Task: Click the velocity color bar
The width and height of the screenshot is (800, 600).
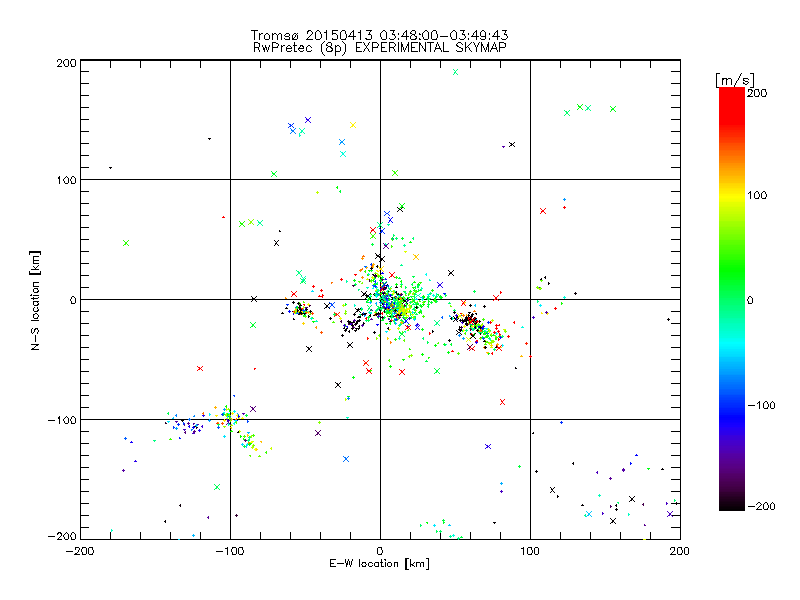Action: 732,299
